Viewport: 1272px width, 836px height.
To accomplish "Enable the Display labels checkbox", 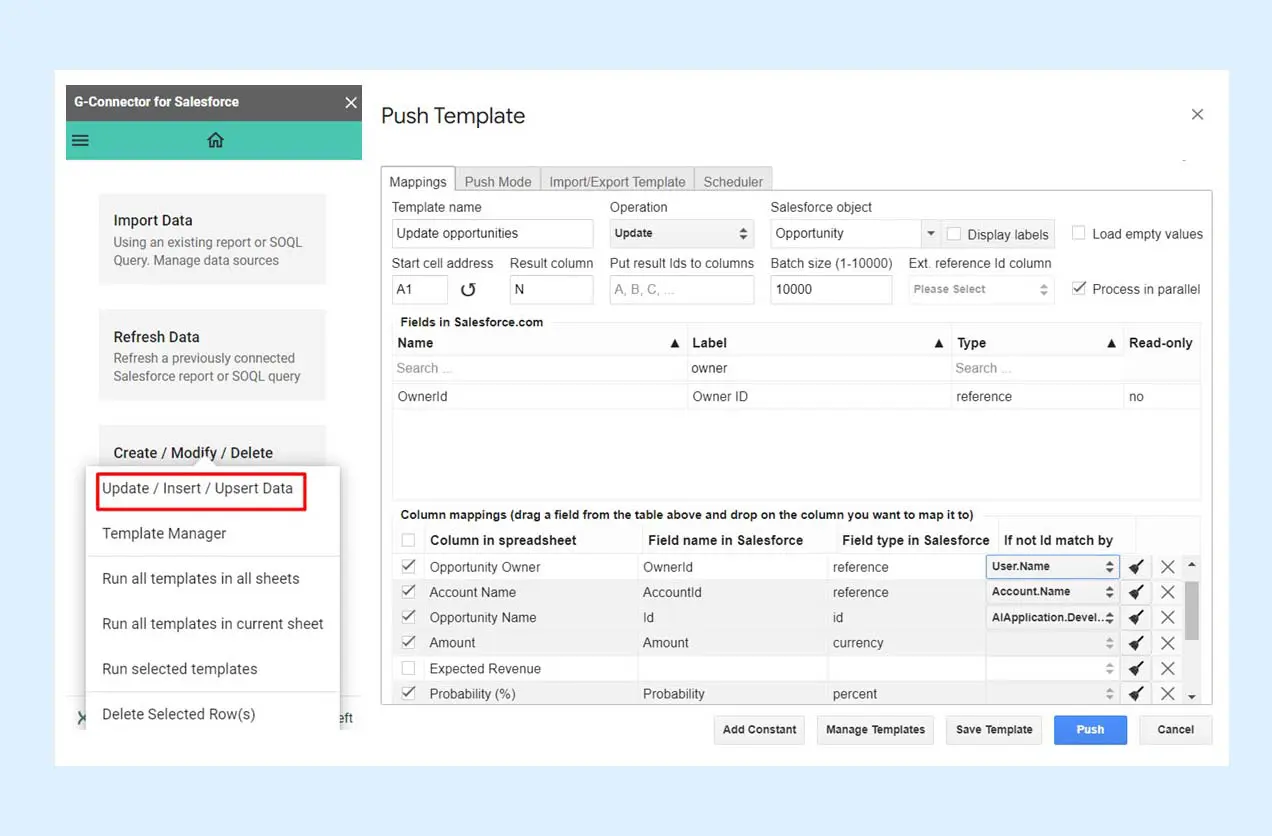I will point(954,234).
